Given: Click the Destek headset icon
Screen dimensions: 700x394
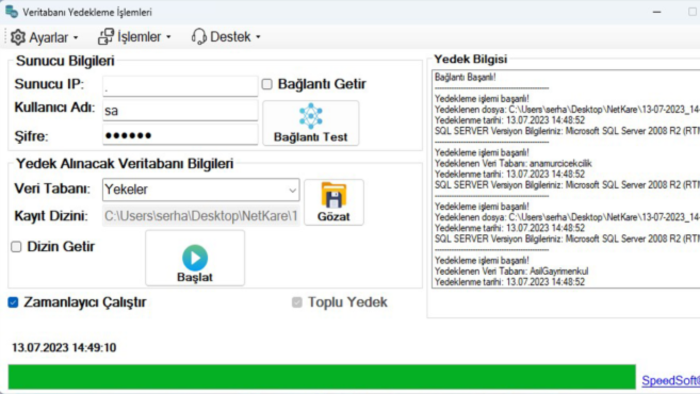Looking at the screenshot, I should tap(199, 37).
